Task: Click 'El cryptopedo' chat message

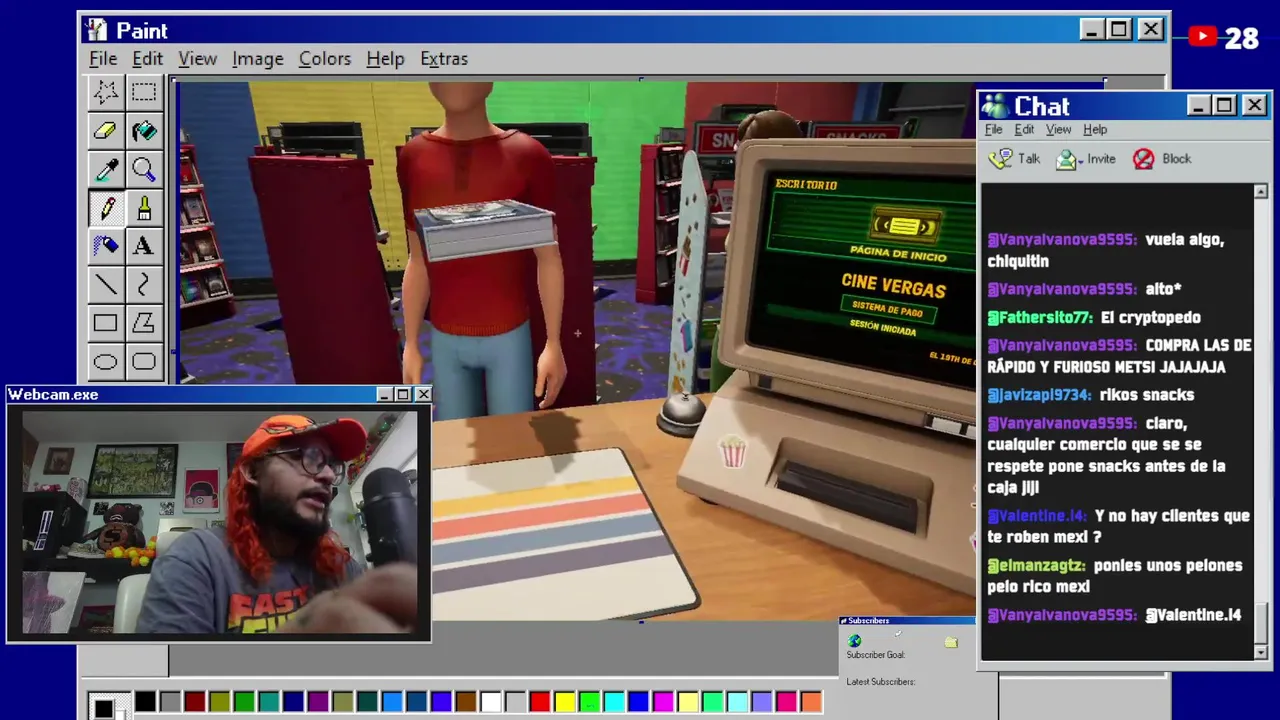Action: pyautogui.click(x=1150, y=317)
